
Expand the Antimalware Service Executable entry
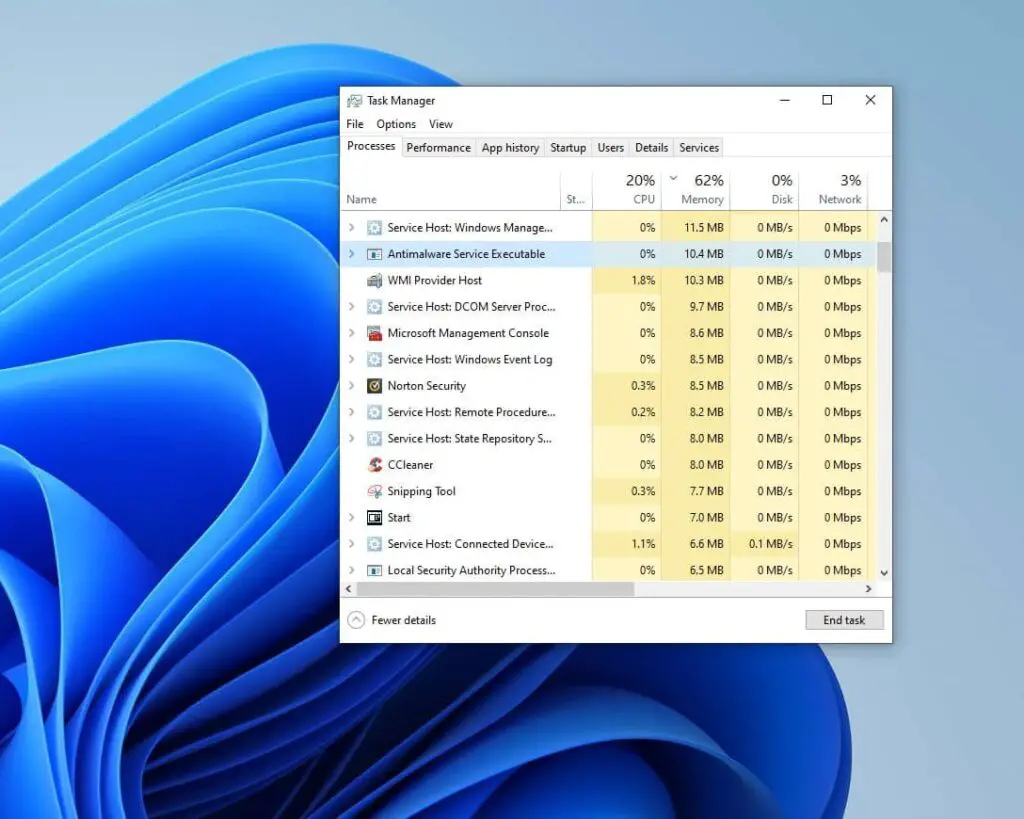tap(351, 254)
